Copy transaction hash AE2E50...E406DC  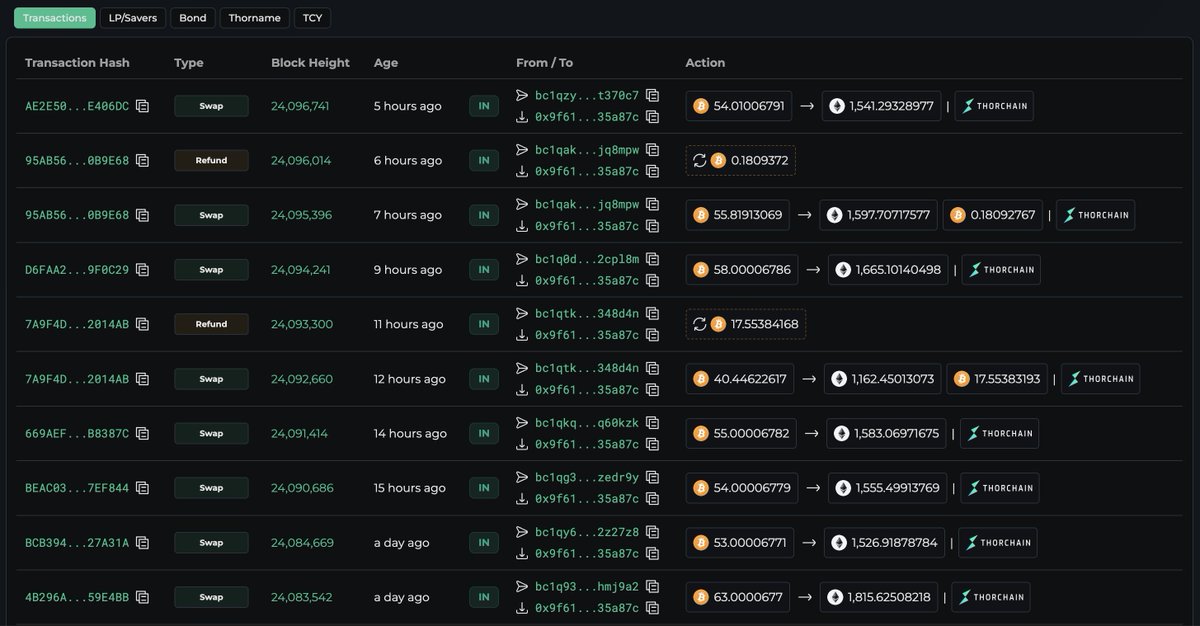143,106
